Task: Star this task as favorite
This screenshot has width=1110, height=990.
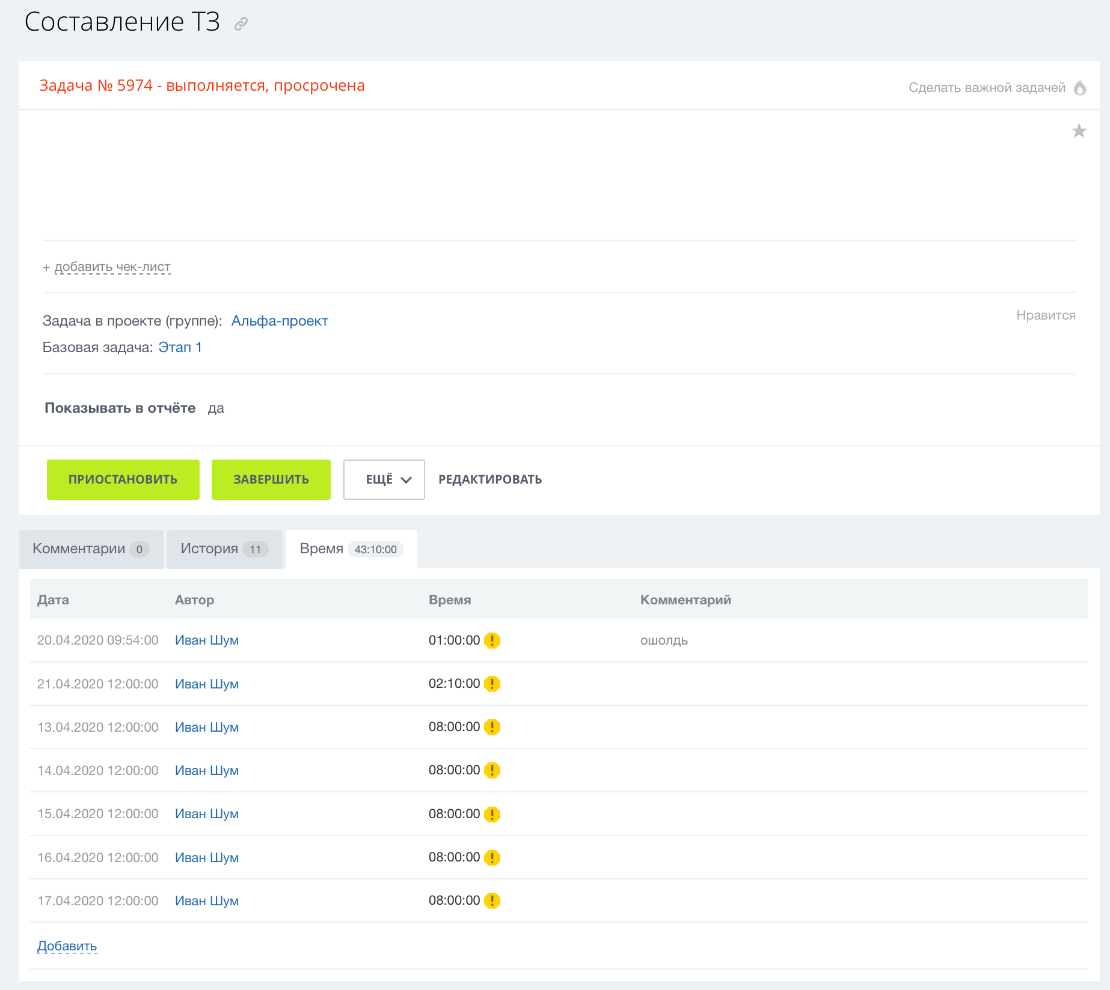Action: 1079,131
